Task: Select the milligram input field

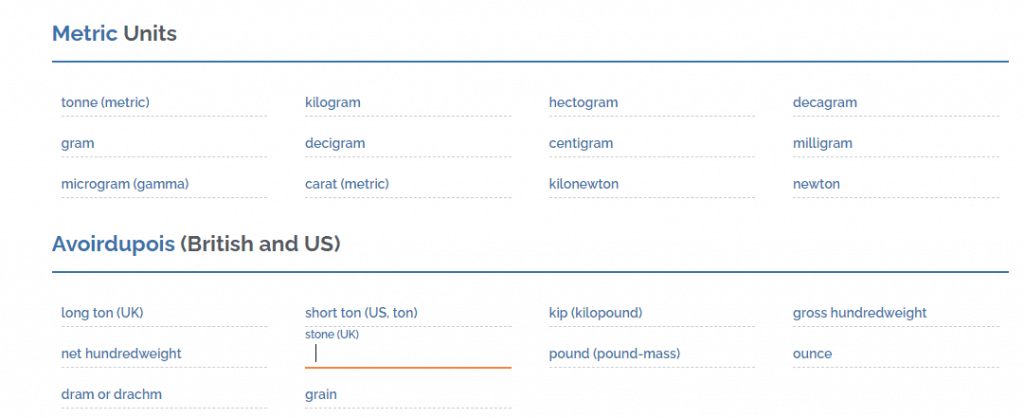Action: coord(895,144)
